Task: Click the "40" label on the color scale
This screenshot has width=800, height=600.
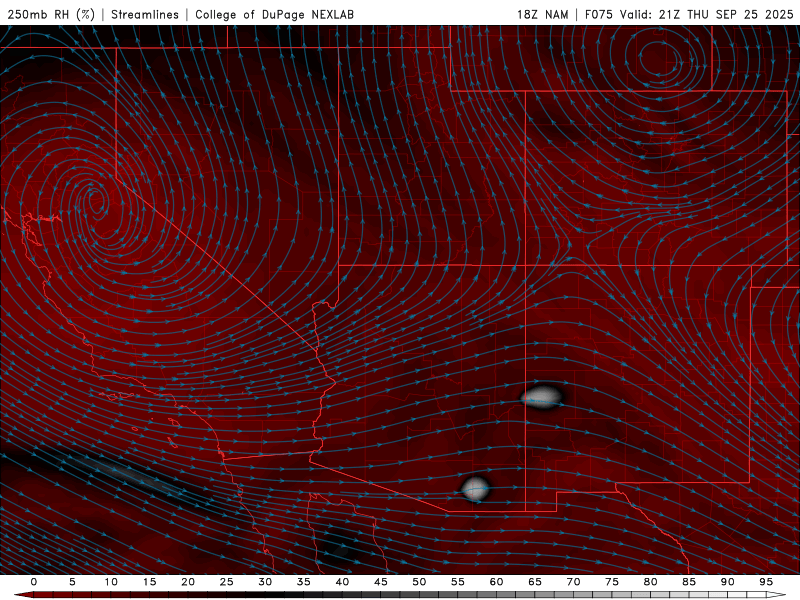Action: pyautogui.click(x=342, y=582)
